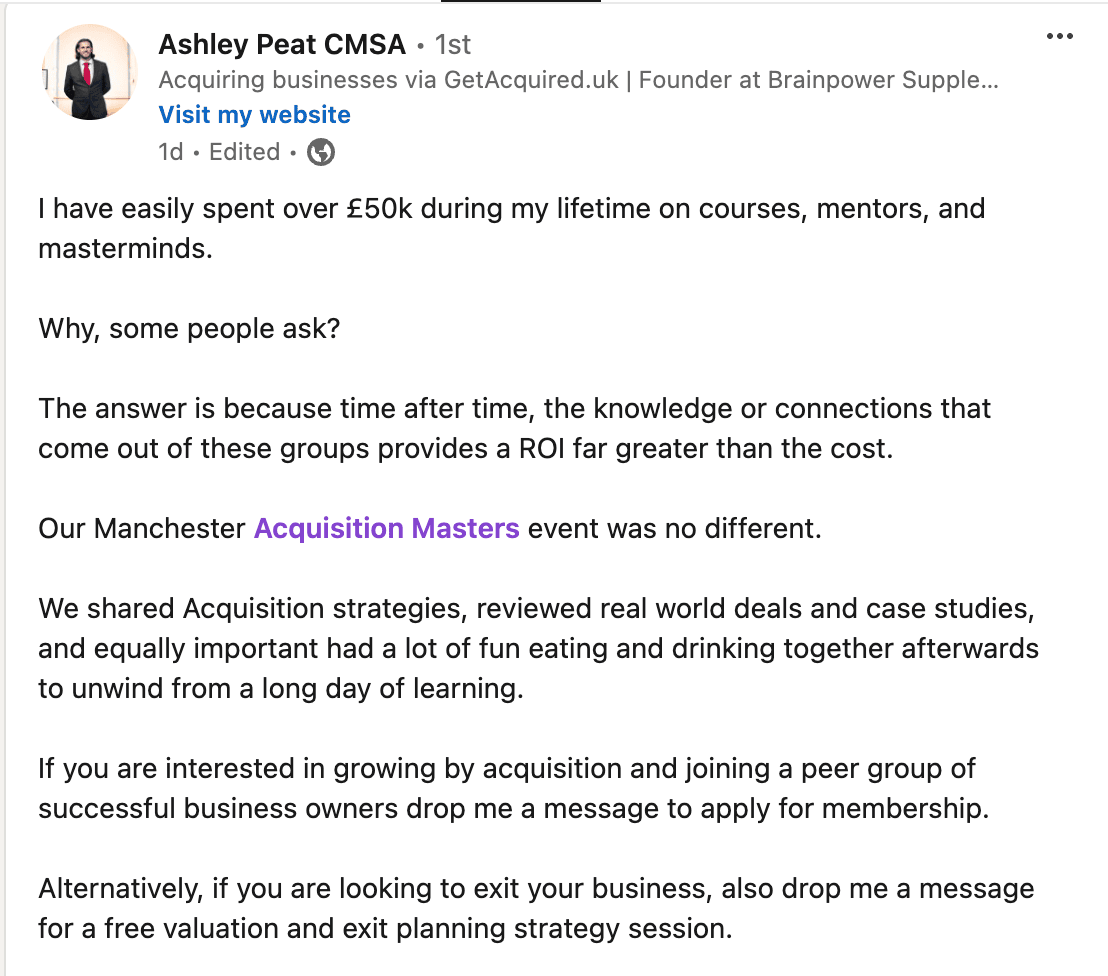Click the words 'Our Manchester' in the post
This screenshot has height=976, width=1108.
pos(141,529)
